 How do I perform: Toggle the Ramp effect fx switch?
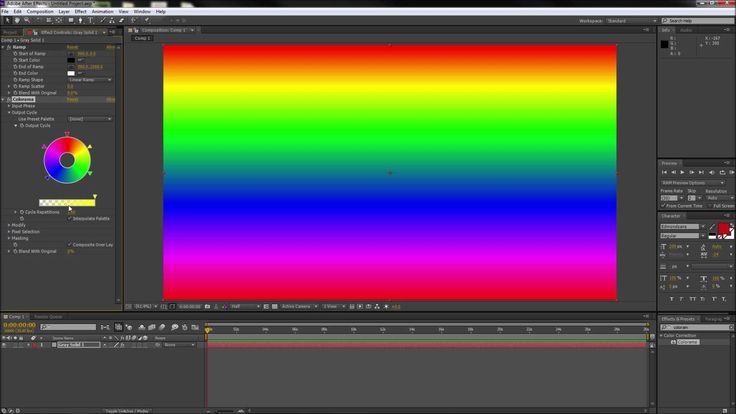pos(9,47)
